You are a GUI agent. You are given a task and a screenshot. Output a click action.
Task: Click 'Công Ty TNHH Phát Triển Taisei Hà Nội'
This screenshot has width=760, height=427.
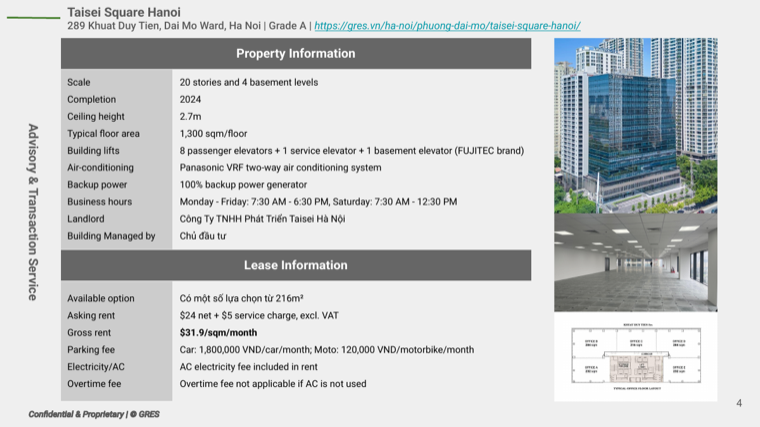[x=262, y=219]
